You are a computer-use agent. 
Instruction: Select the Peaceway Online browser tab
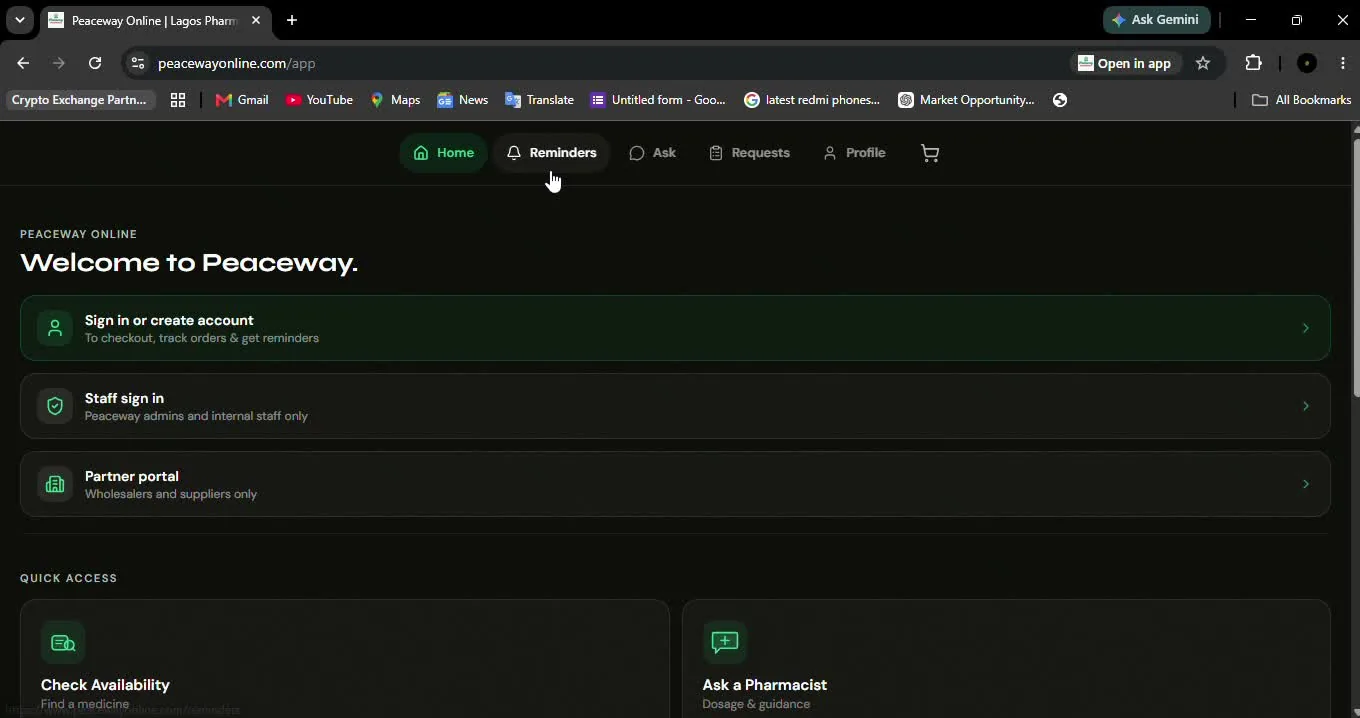pyautogui.click(x=153, y=20)
